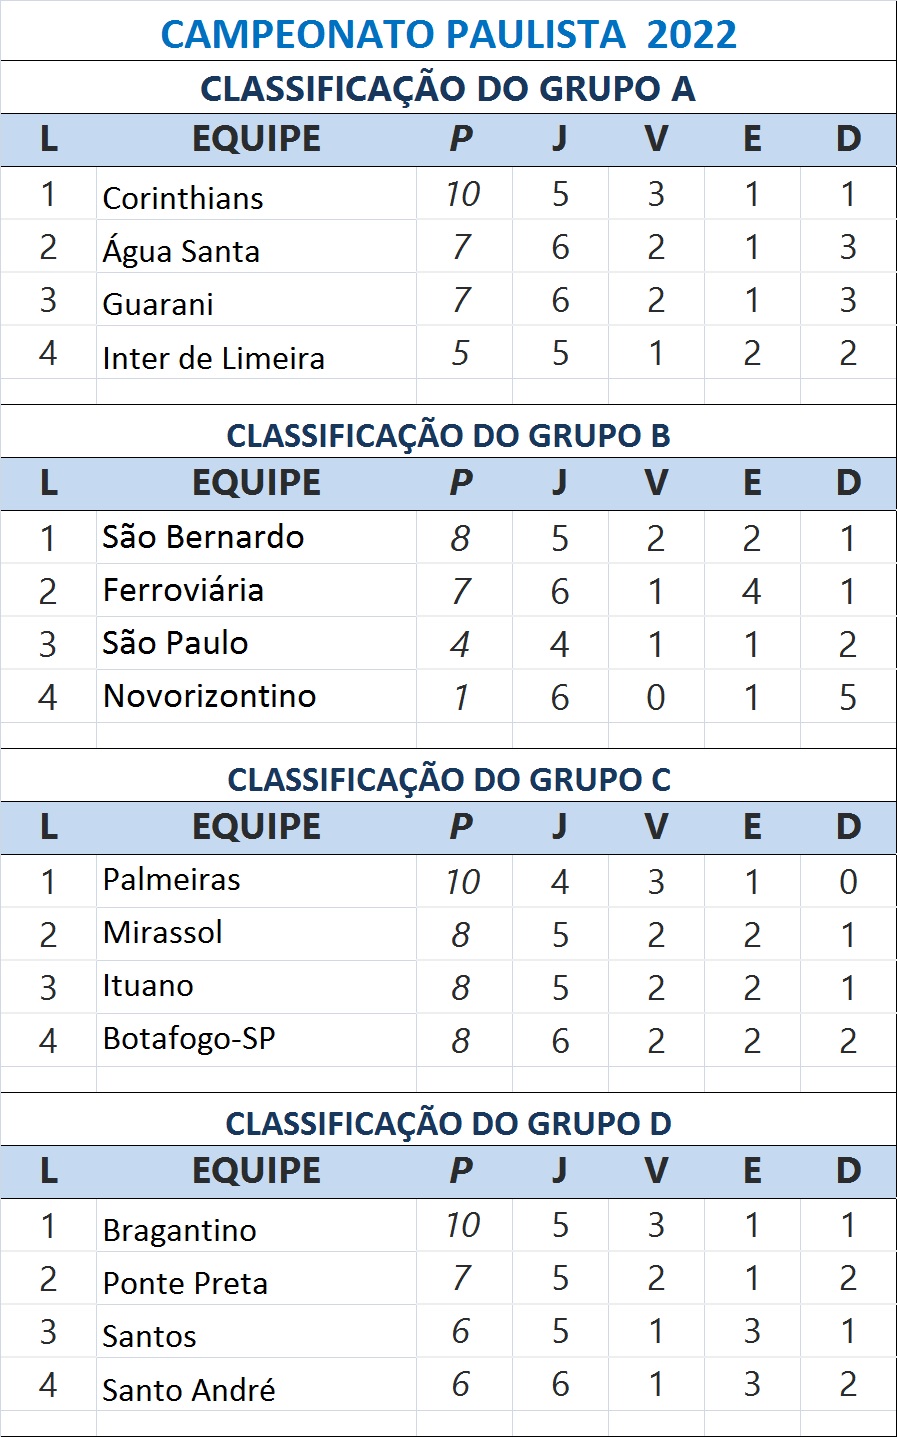
Task: Click the Classificação do Grupo D heading
Action: click(448, 1124)
